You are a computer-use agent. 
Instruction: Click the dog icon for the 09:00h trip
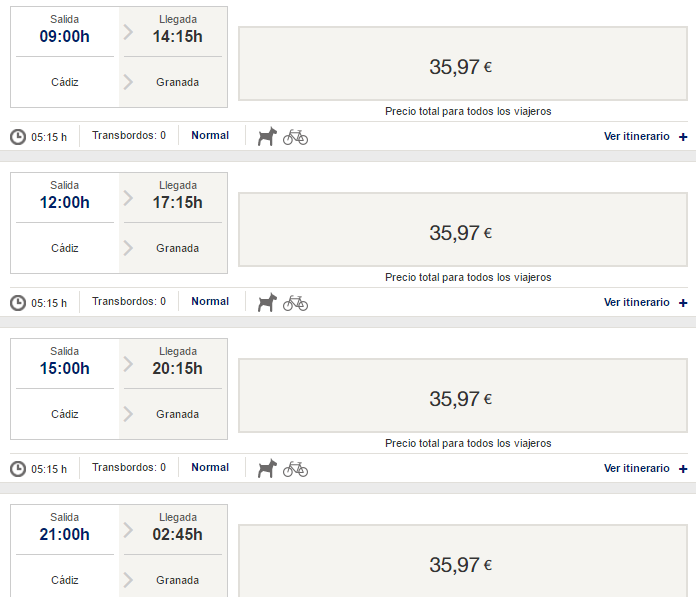pos(266,136)
